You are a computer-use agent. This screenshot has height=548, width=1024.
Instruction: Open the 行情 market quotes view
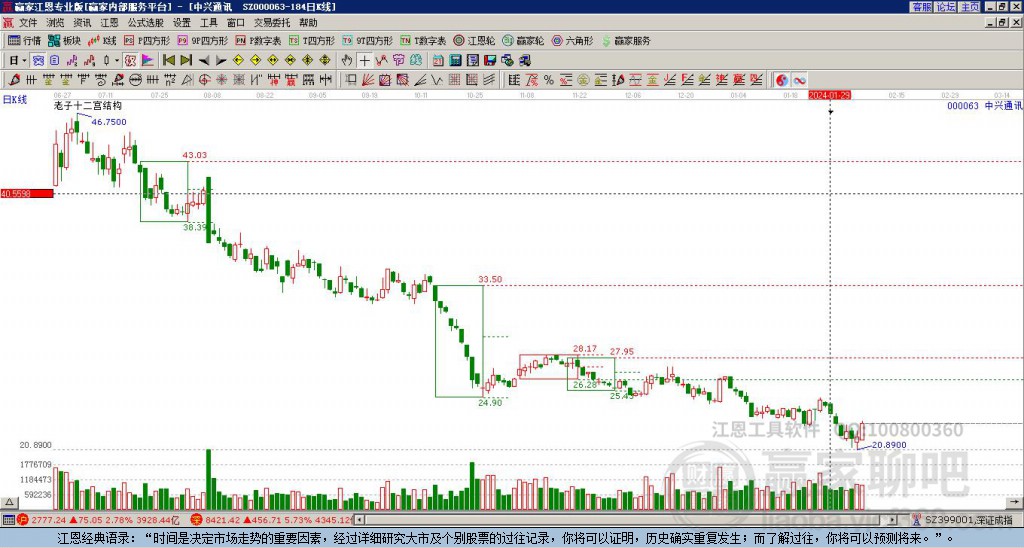pyautogui.click(x=24, y=40)
